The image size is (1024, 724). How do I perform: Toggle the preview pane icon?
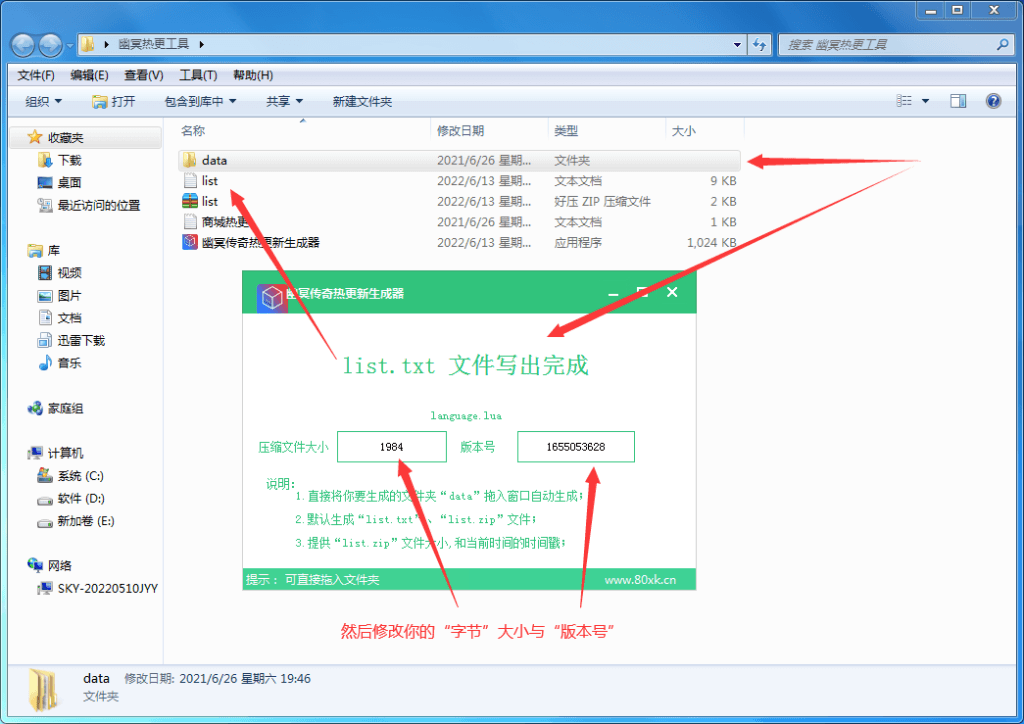click(x=958, y=100)
